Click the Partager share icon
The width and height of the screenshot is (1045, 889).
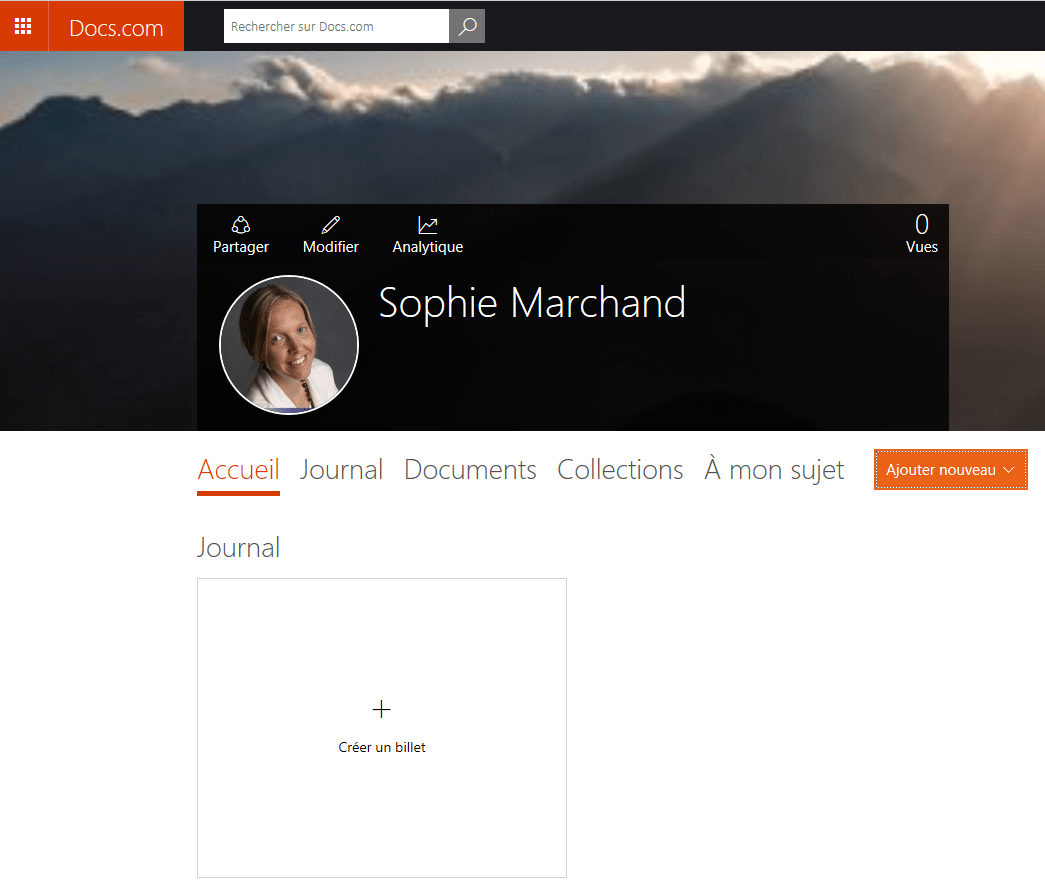[240, 225]
